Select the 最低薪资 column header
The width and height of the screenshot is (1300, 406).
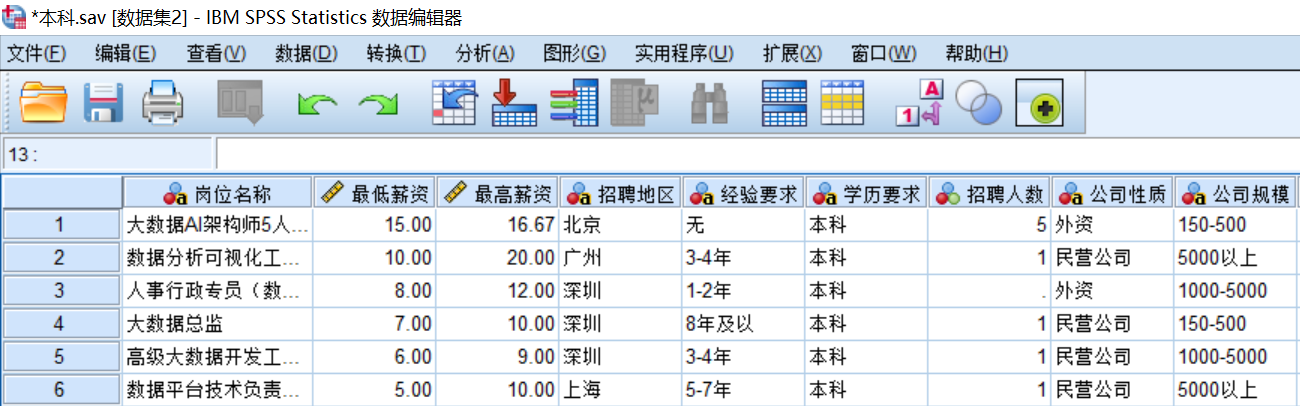374,193
